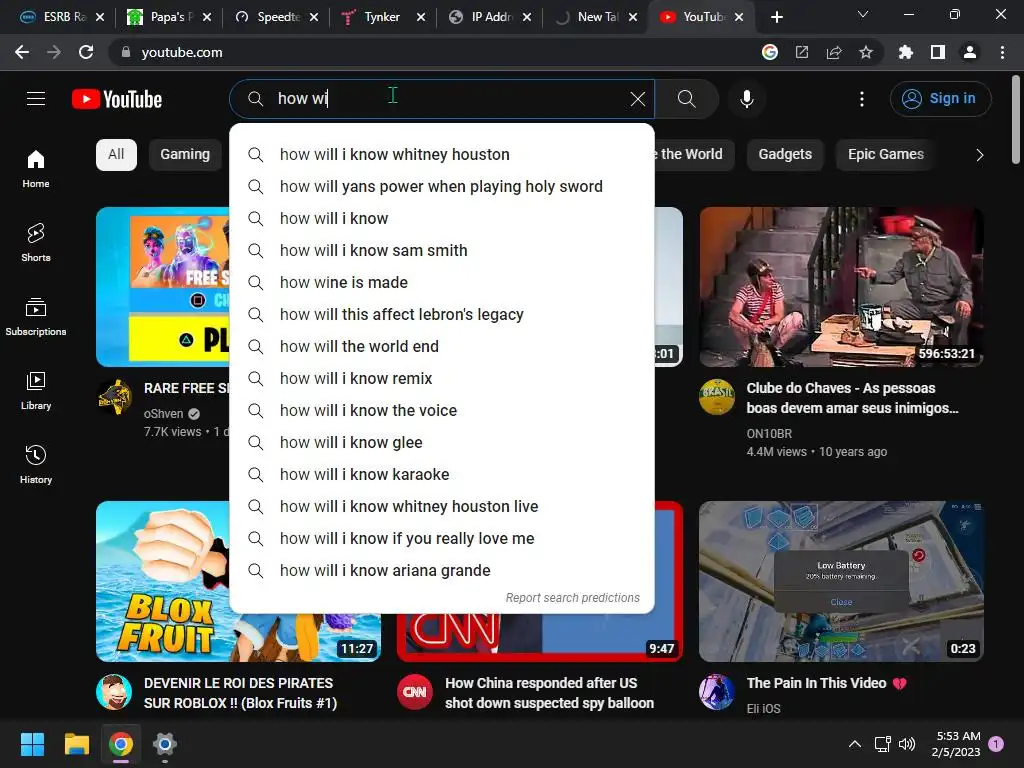
Task: Open ON10BR channel avatar
Action: 717,397
